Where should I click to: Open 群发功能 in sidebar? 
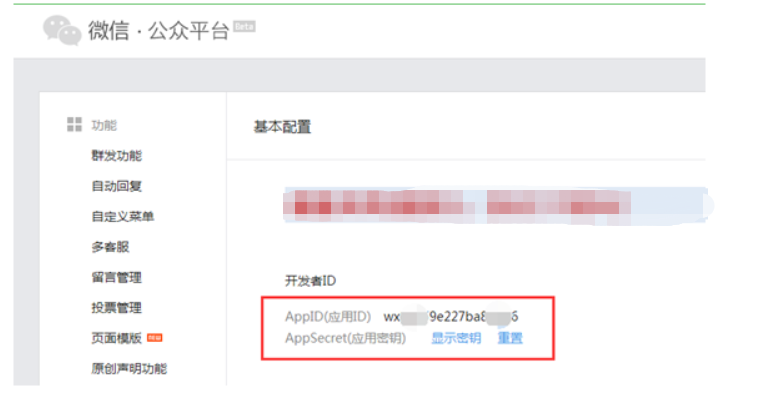[117, 155]
